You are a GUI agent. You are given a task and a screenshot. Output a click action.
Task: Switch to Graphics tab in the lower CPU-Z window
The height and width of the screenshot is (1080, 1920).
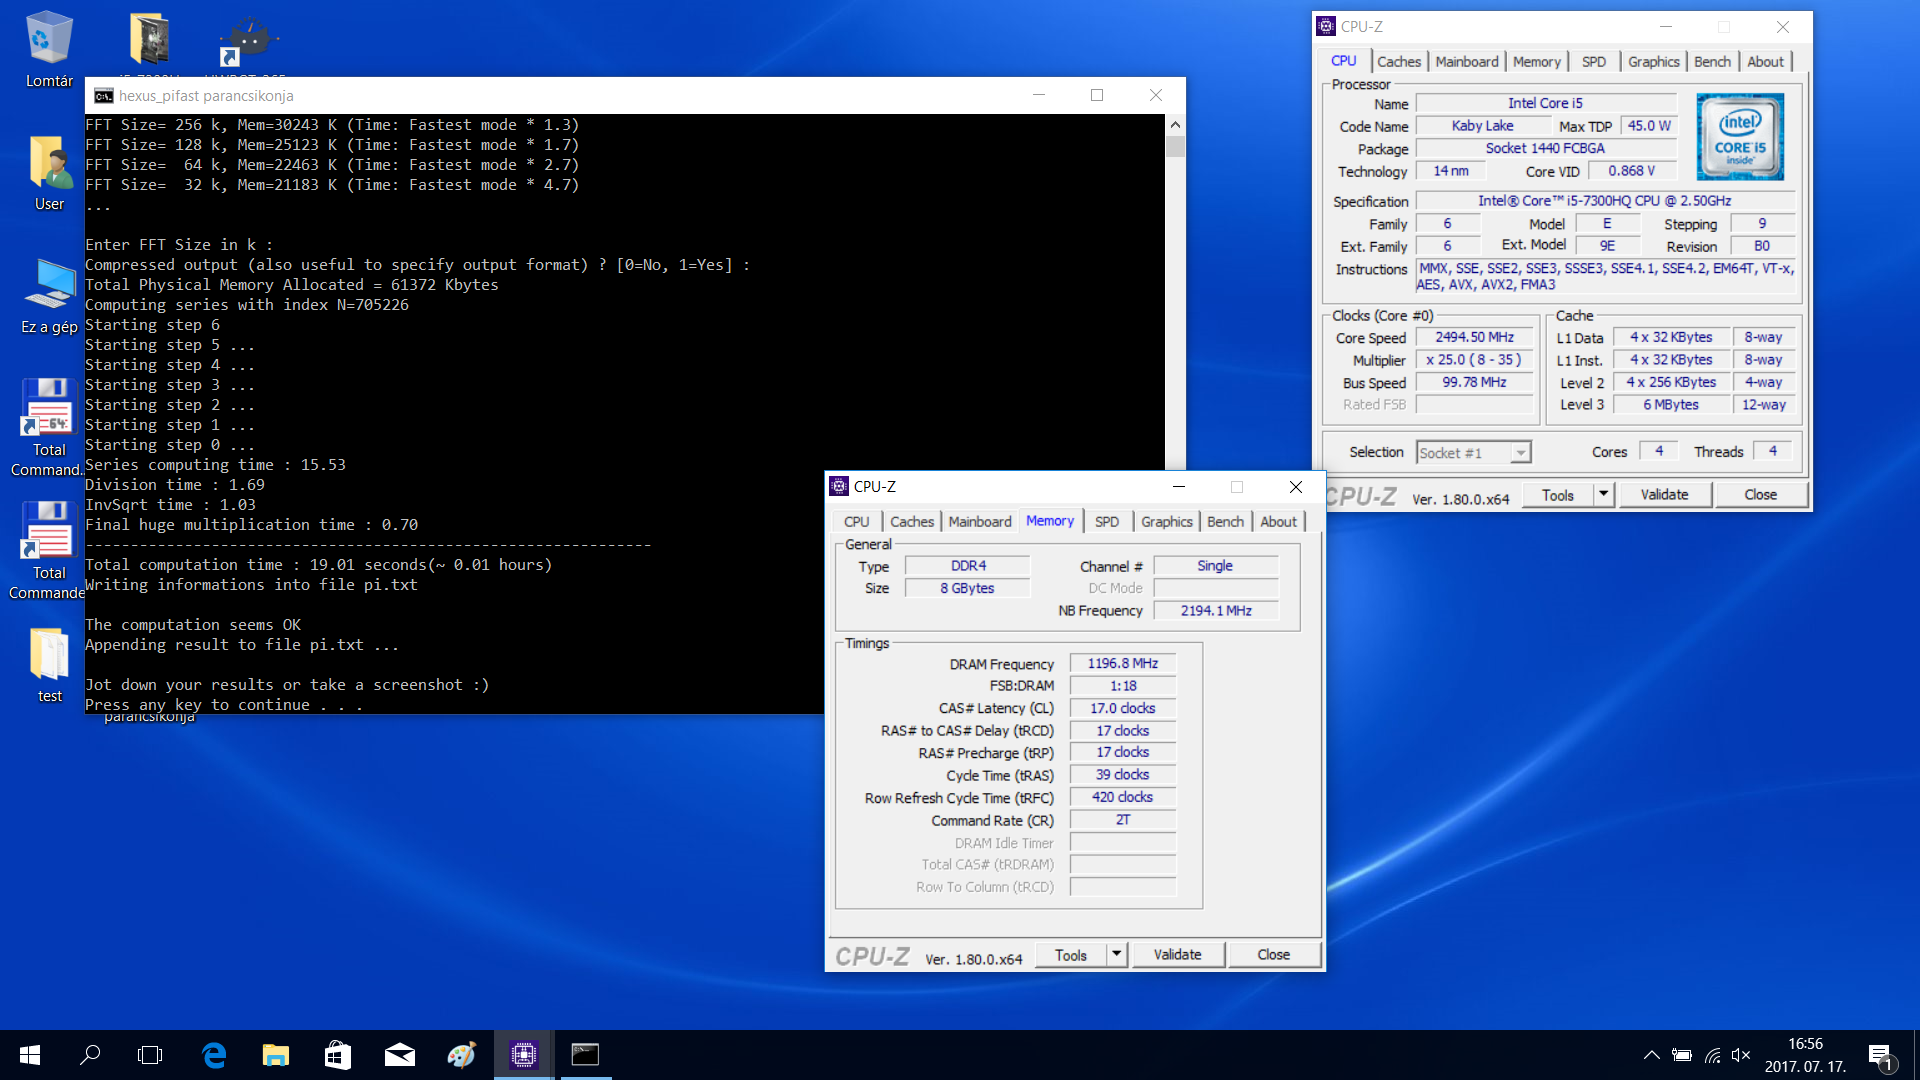click(x=1167, y=522)
